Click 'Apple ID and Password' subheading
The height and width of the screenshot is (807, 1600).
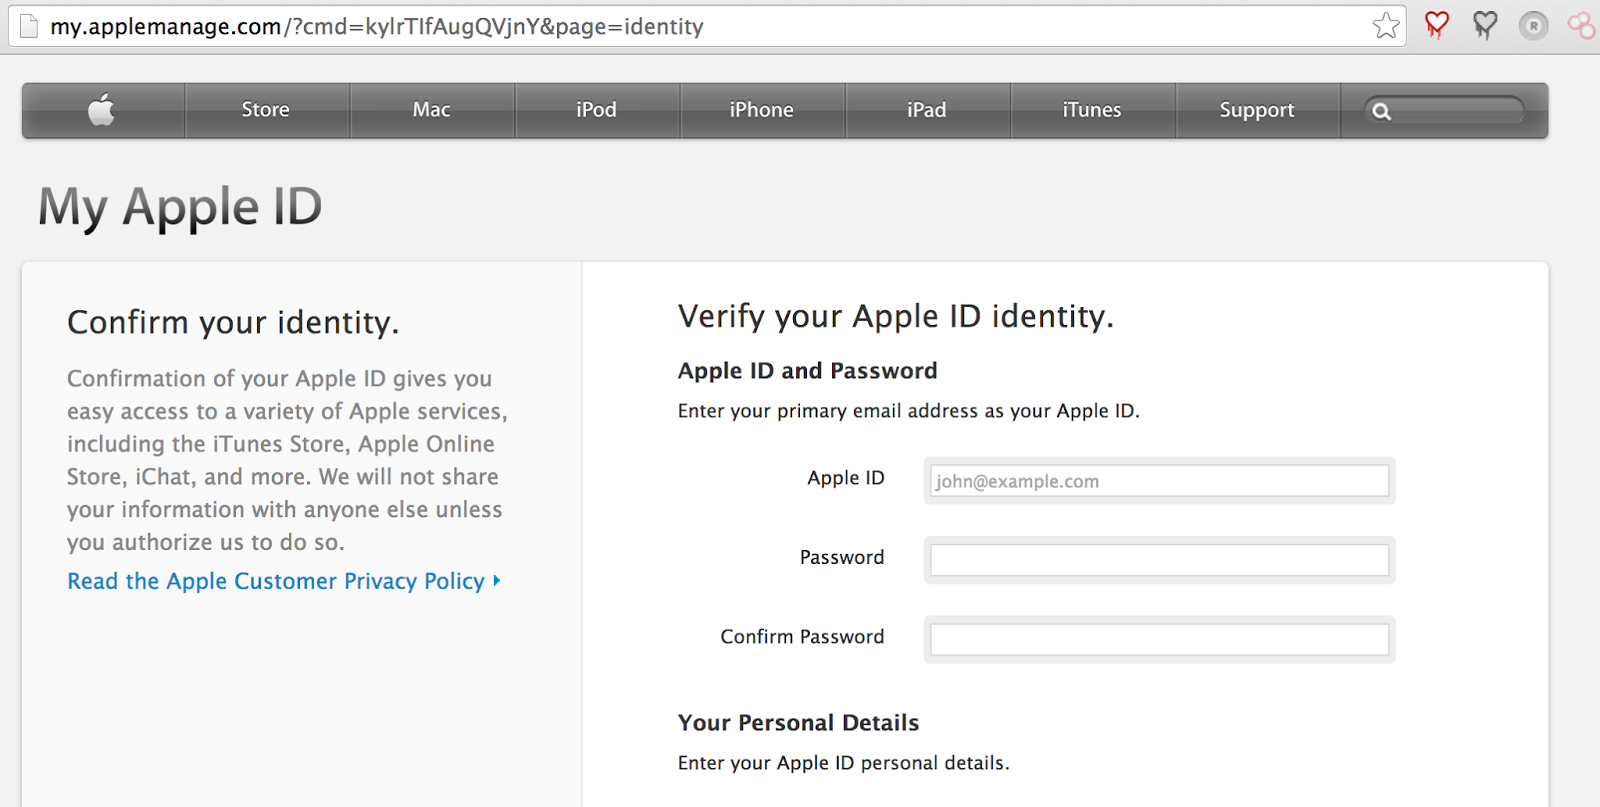(x=808, y=371)
